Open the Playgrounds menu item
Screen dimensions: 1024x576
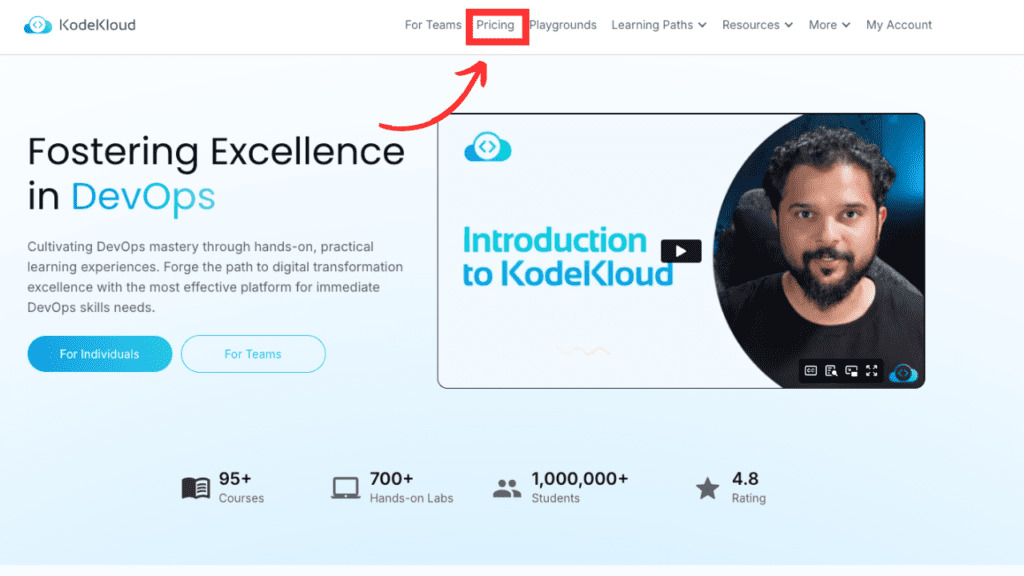(x=563, y=25)
